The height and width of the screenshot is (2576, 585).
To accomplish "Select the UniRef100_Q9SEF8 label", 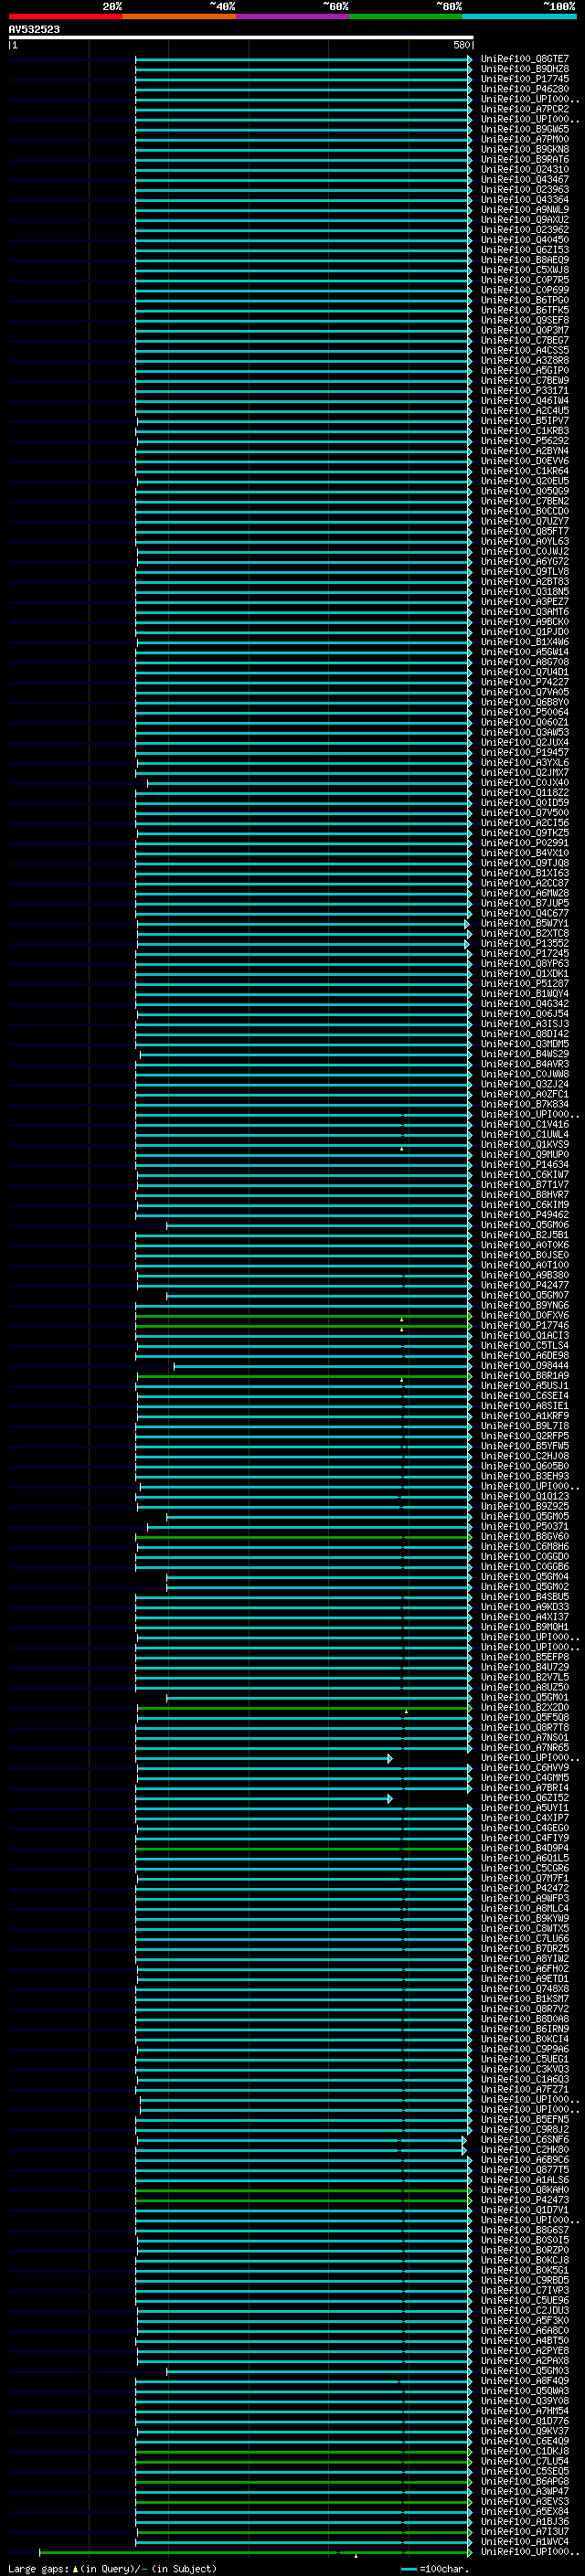I will (525, 320).
